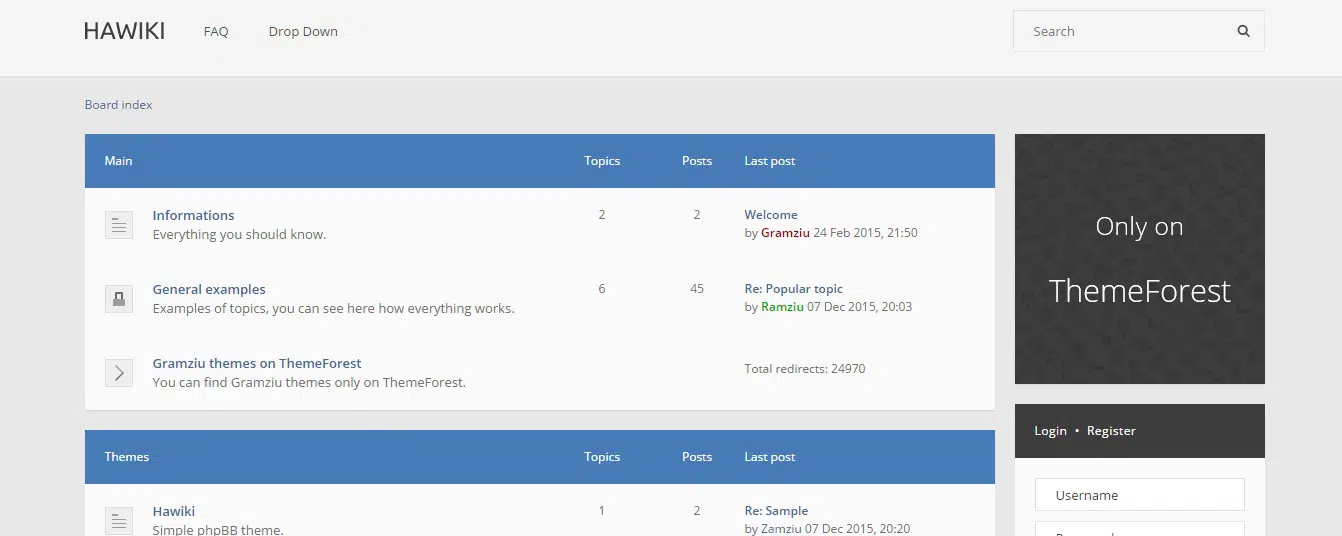The height and width of the screenshot is (536, 1342).
Task: Click the Hawiki forum icon
Action: tap(119, 520)
